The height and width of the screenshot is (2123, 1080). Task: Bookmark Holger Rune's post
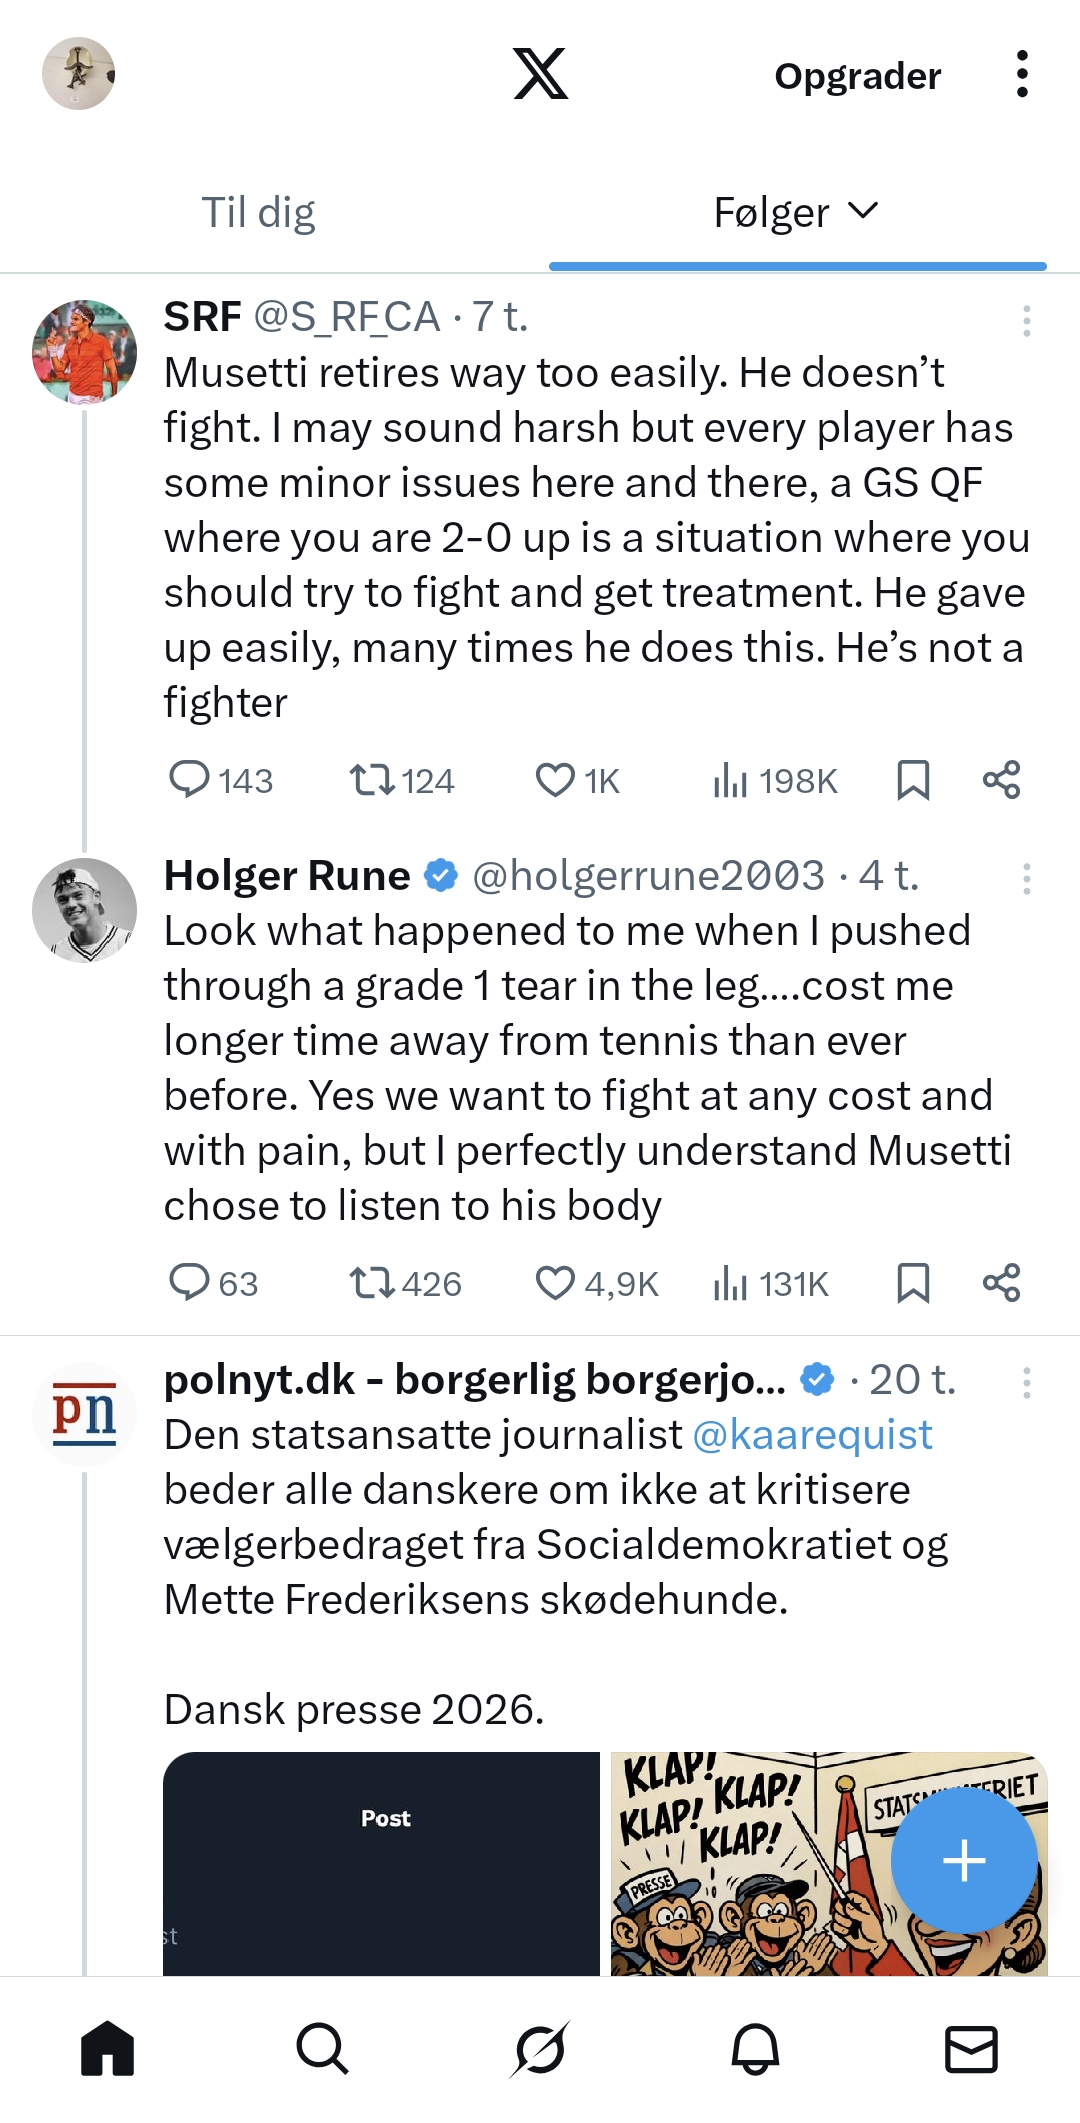913,1283
